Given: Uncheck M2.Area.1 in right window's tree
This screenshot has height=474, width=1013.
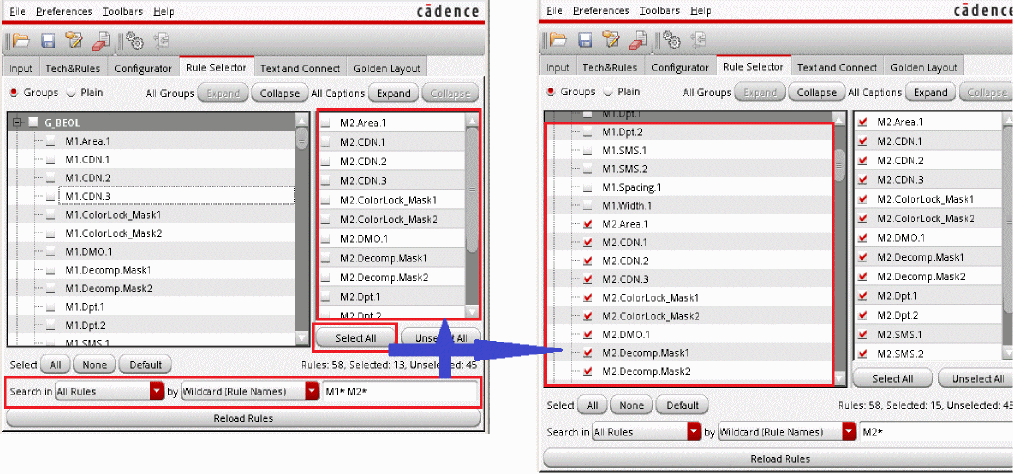Looking at the screenshot, I should click(x=587, y=225).
